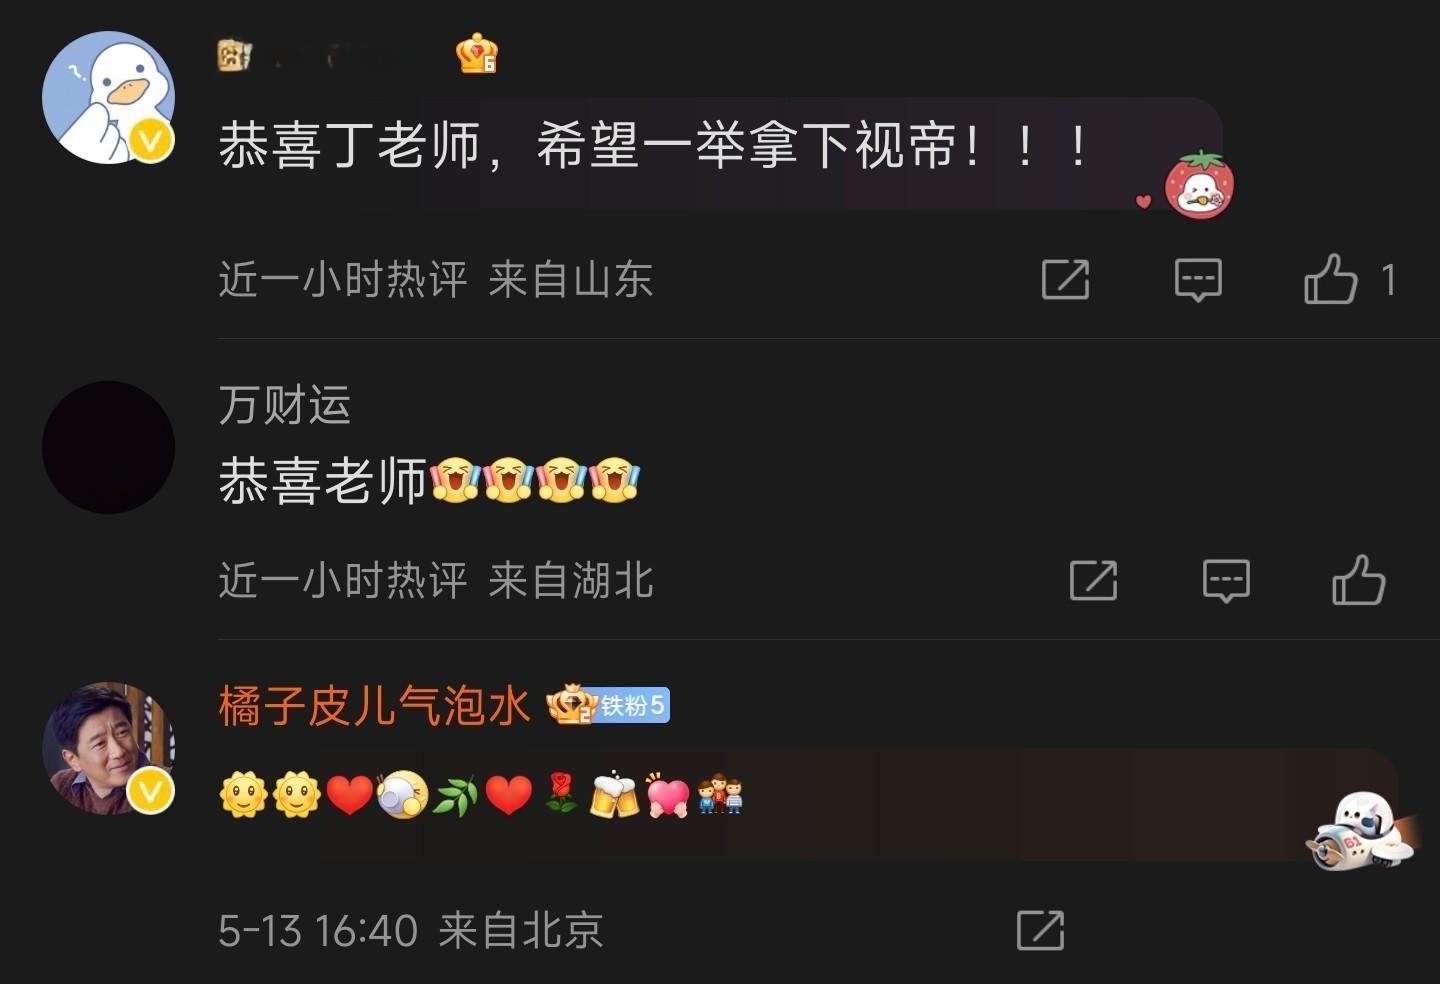Open comment text 恭喜丁老师，希望一举拿下视帝
1440x984 pixels.
pyautogui.click(x=654, y=146)
